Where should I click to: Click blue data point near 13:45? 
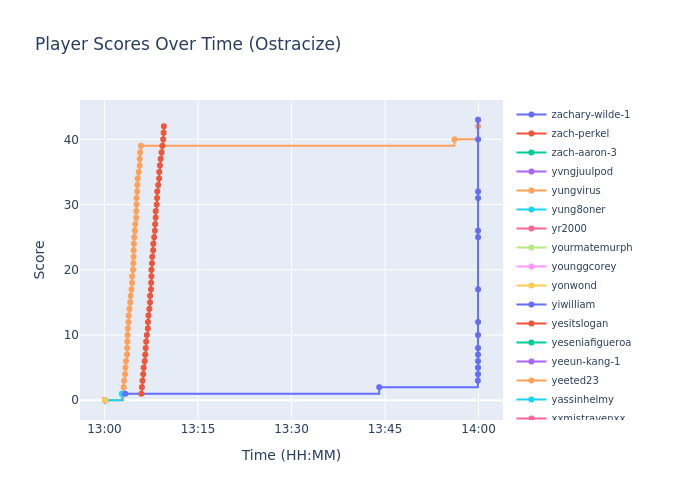[x=379, y=387]
